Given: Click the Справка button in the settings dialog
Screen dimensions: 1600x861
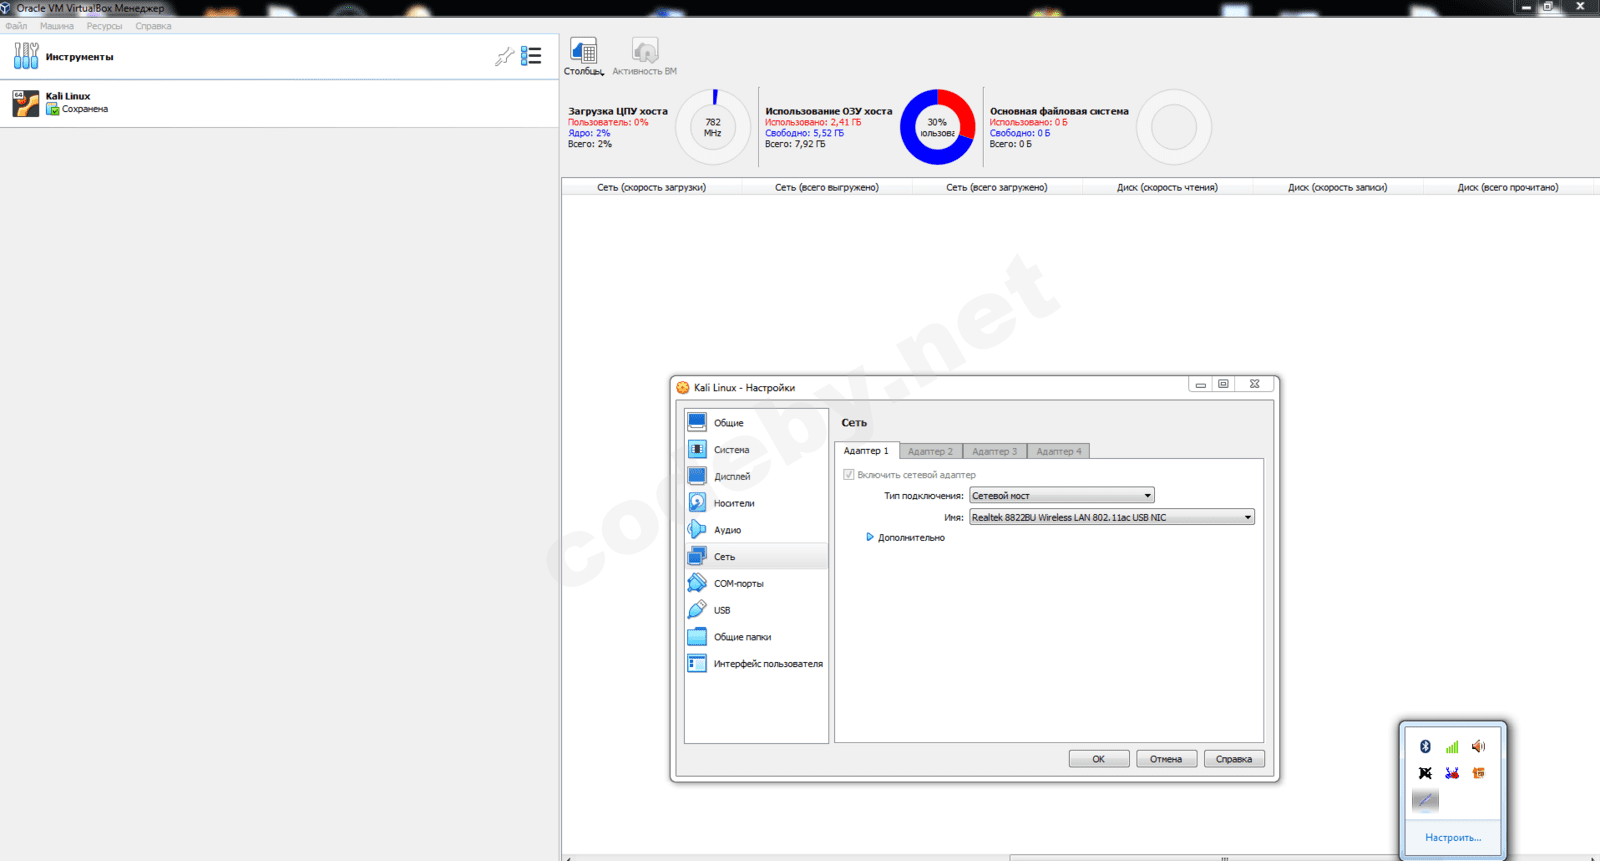Looking at the screenshot, I should click(1234, 759).
